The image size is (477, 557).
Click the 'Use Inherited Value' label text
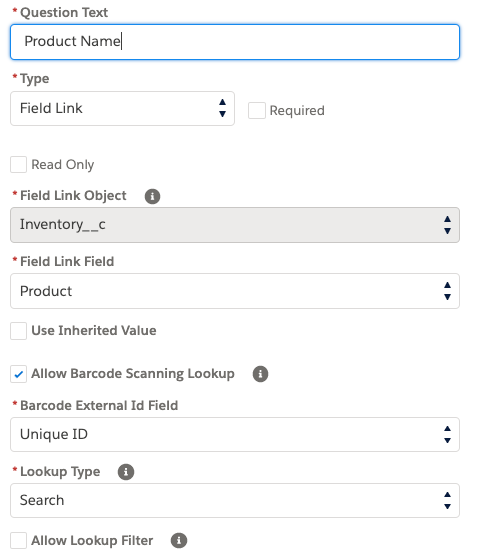point(94,331)
